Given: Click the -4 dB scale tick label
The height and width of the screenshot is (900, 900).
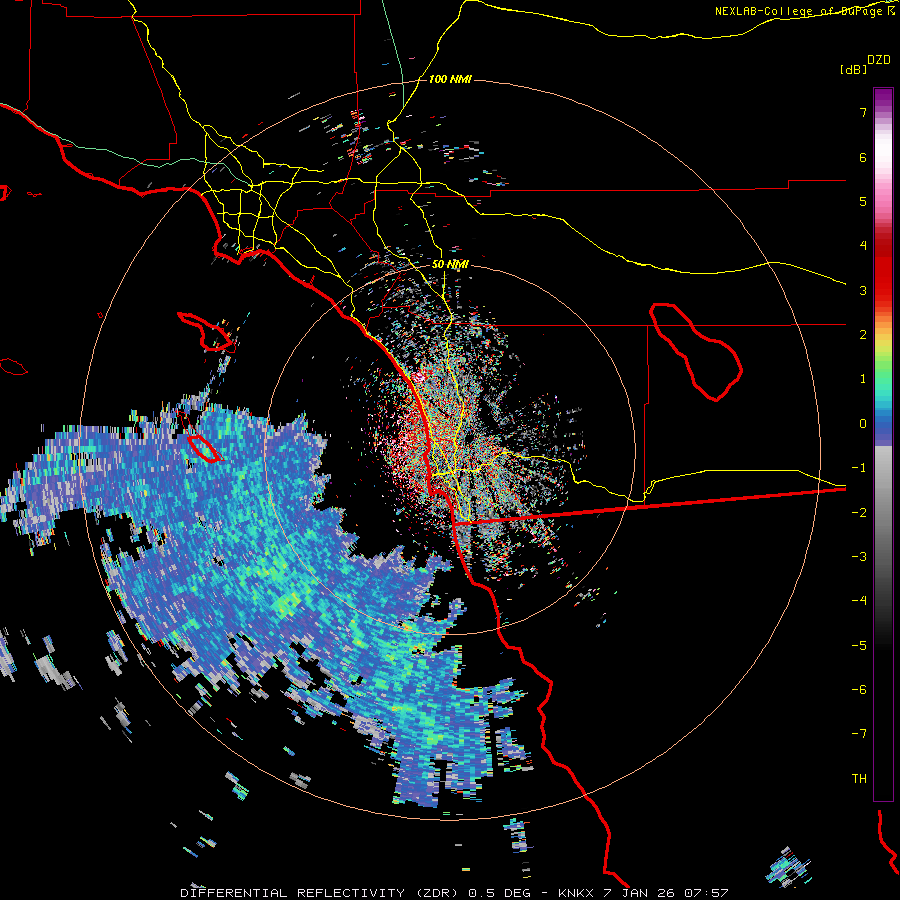Looking at the screenshot, I should pos(859,601).
